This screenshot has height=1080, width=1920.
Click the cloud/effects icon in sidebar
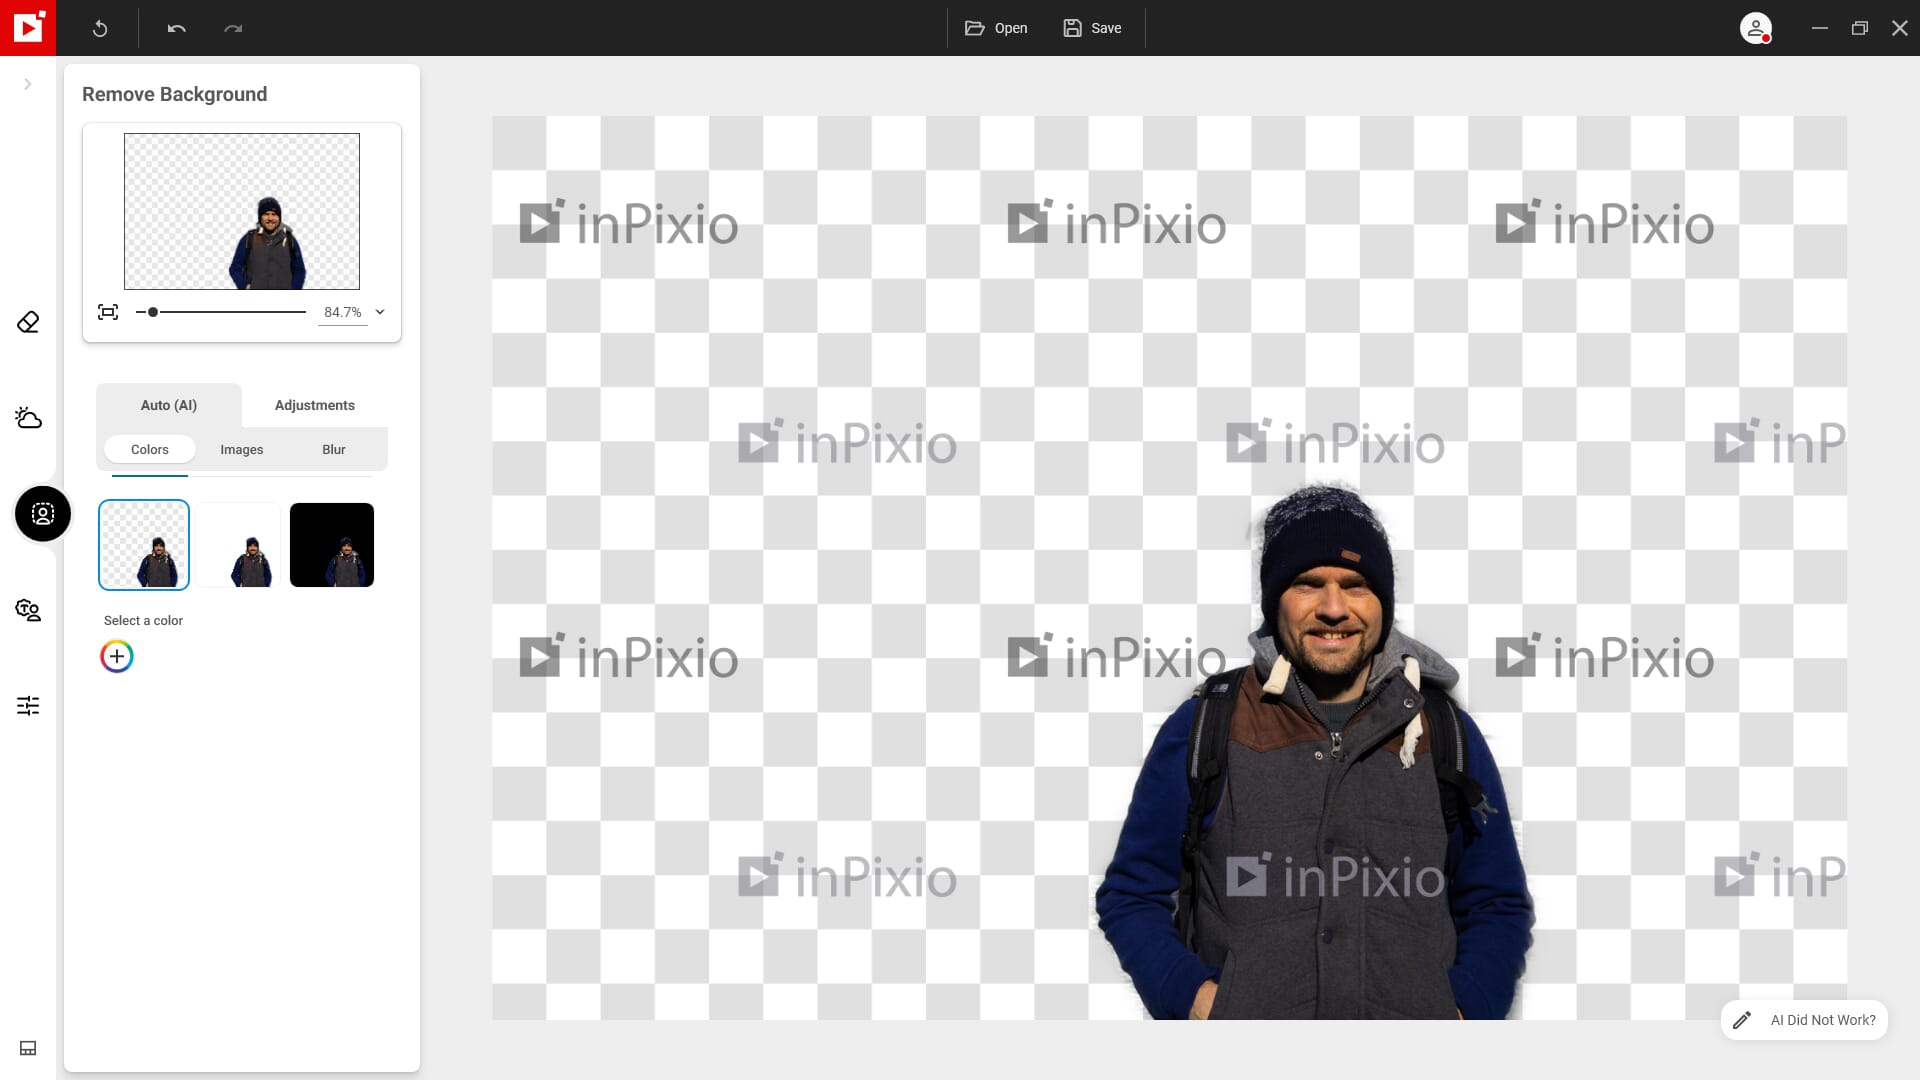(28, 418)
